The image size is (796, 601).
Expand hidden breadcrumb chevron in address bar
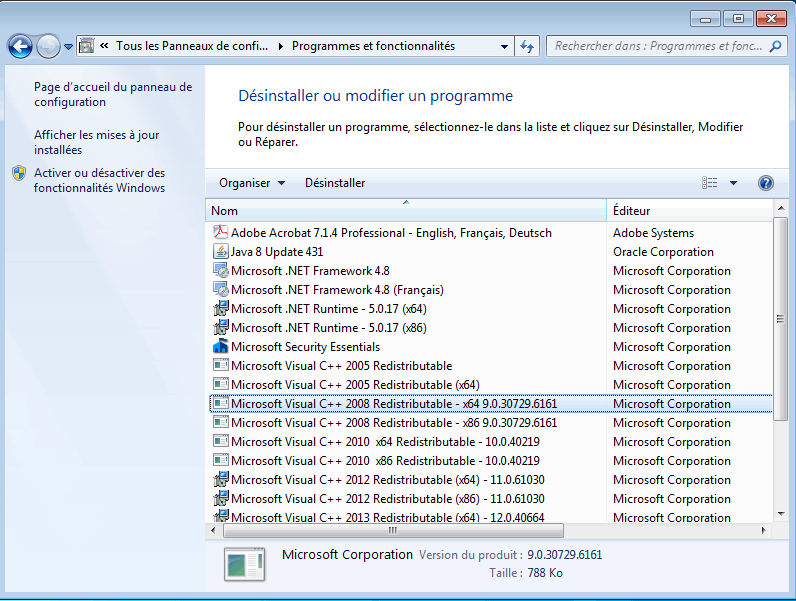104,46
